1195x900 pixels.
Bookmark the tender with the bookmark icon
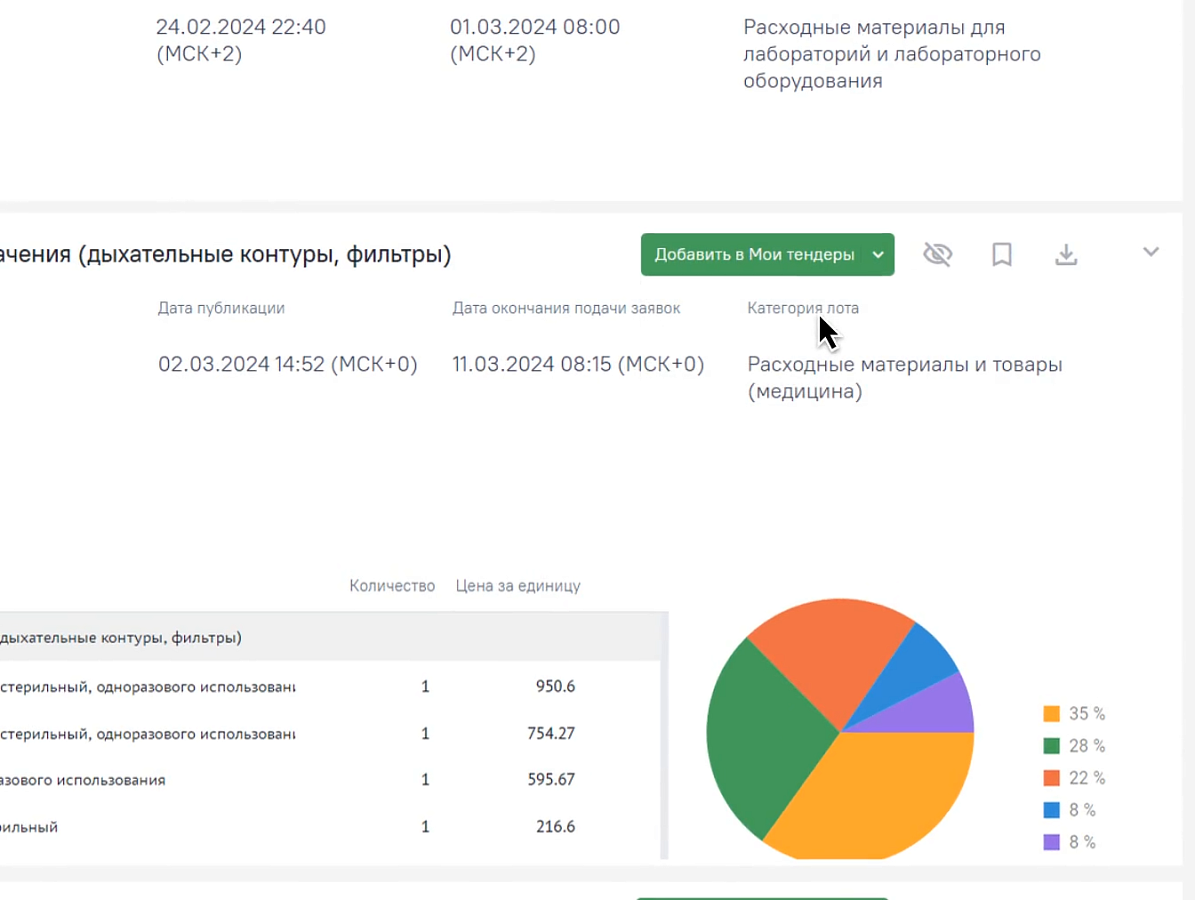(1001, 255)
